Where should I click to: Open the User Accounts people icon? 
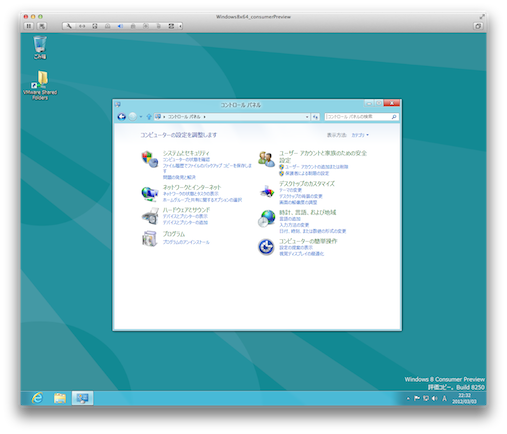pos(266,159)
